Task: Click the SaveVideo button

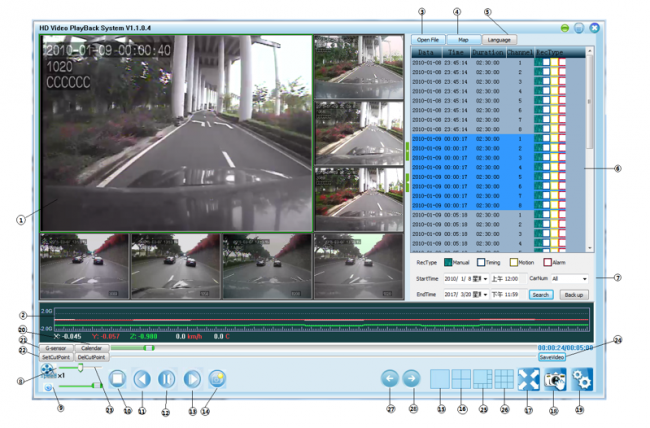Action: pos(551,356)
